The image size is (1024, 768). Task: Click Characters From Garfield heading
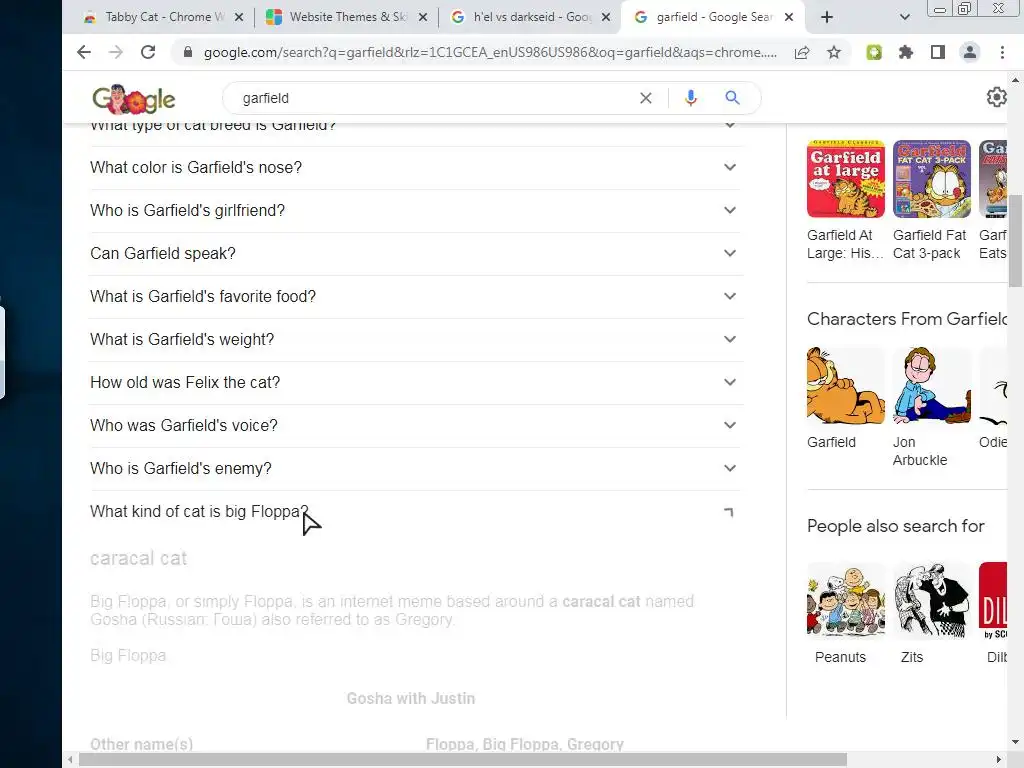(907, 319)
